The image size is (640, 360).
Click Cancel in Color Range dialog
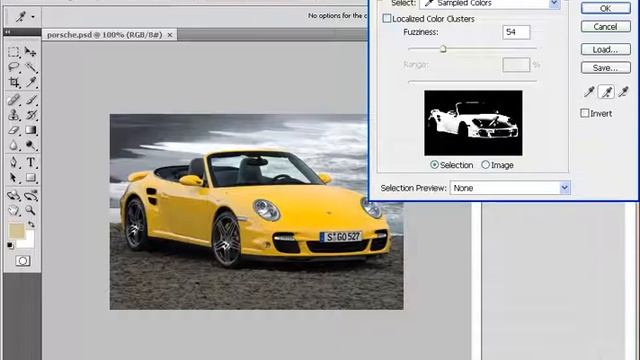pyautogui.click(x=606, y=27)
